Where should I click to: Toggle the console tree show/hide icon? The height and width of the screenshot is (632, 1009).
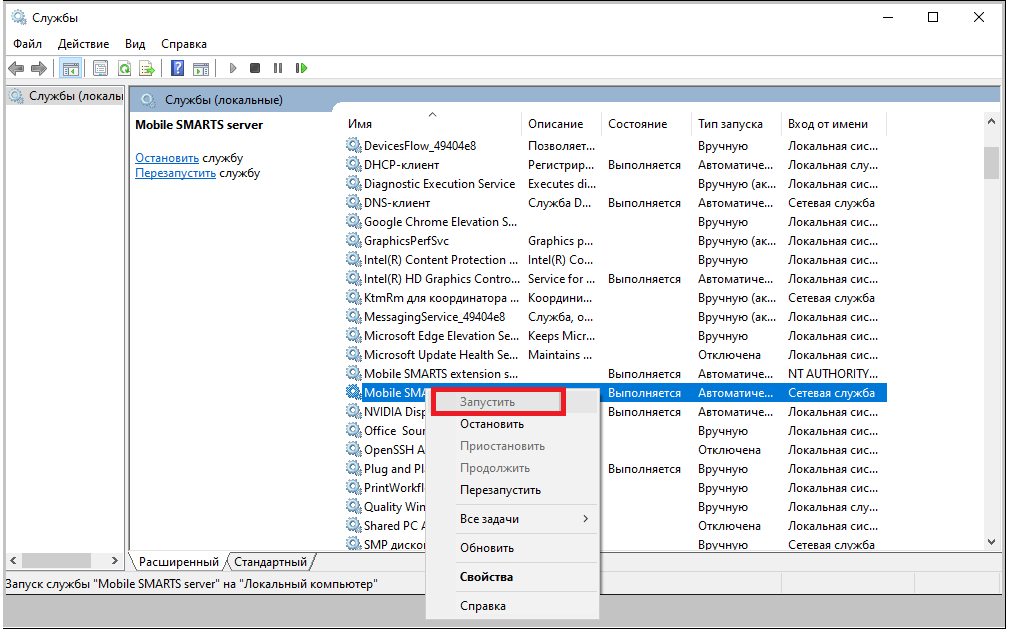point(71,68)
